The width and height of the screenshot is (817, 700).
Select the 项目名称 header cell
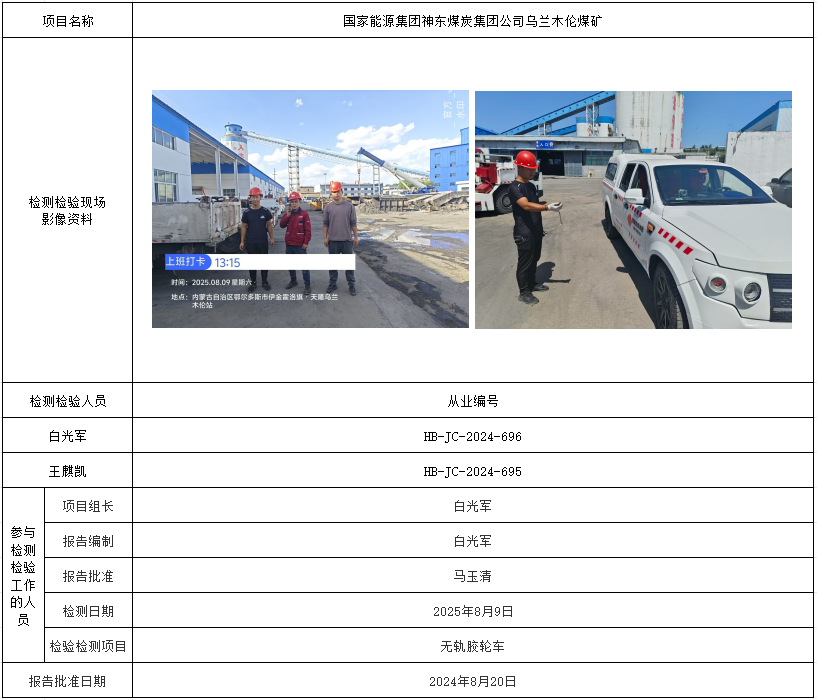tap(68, 21)
